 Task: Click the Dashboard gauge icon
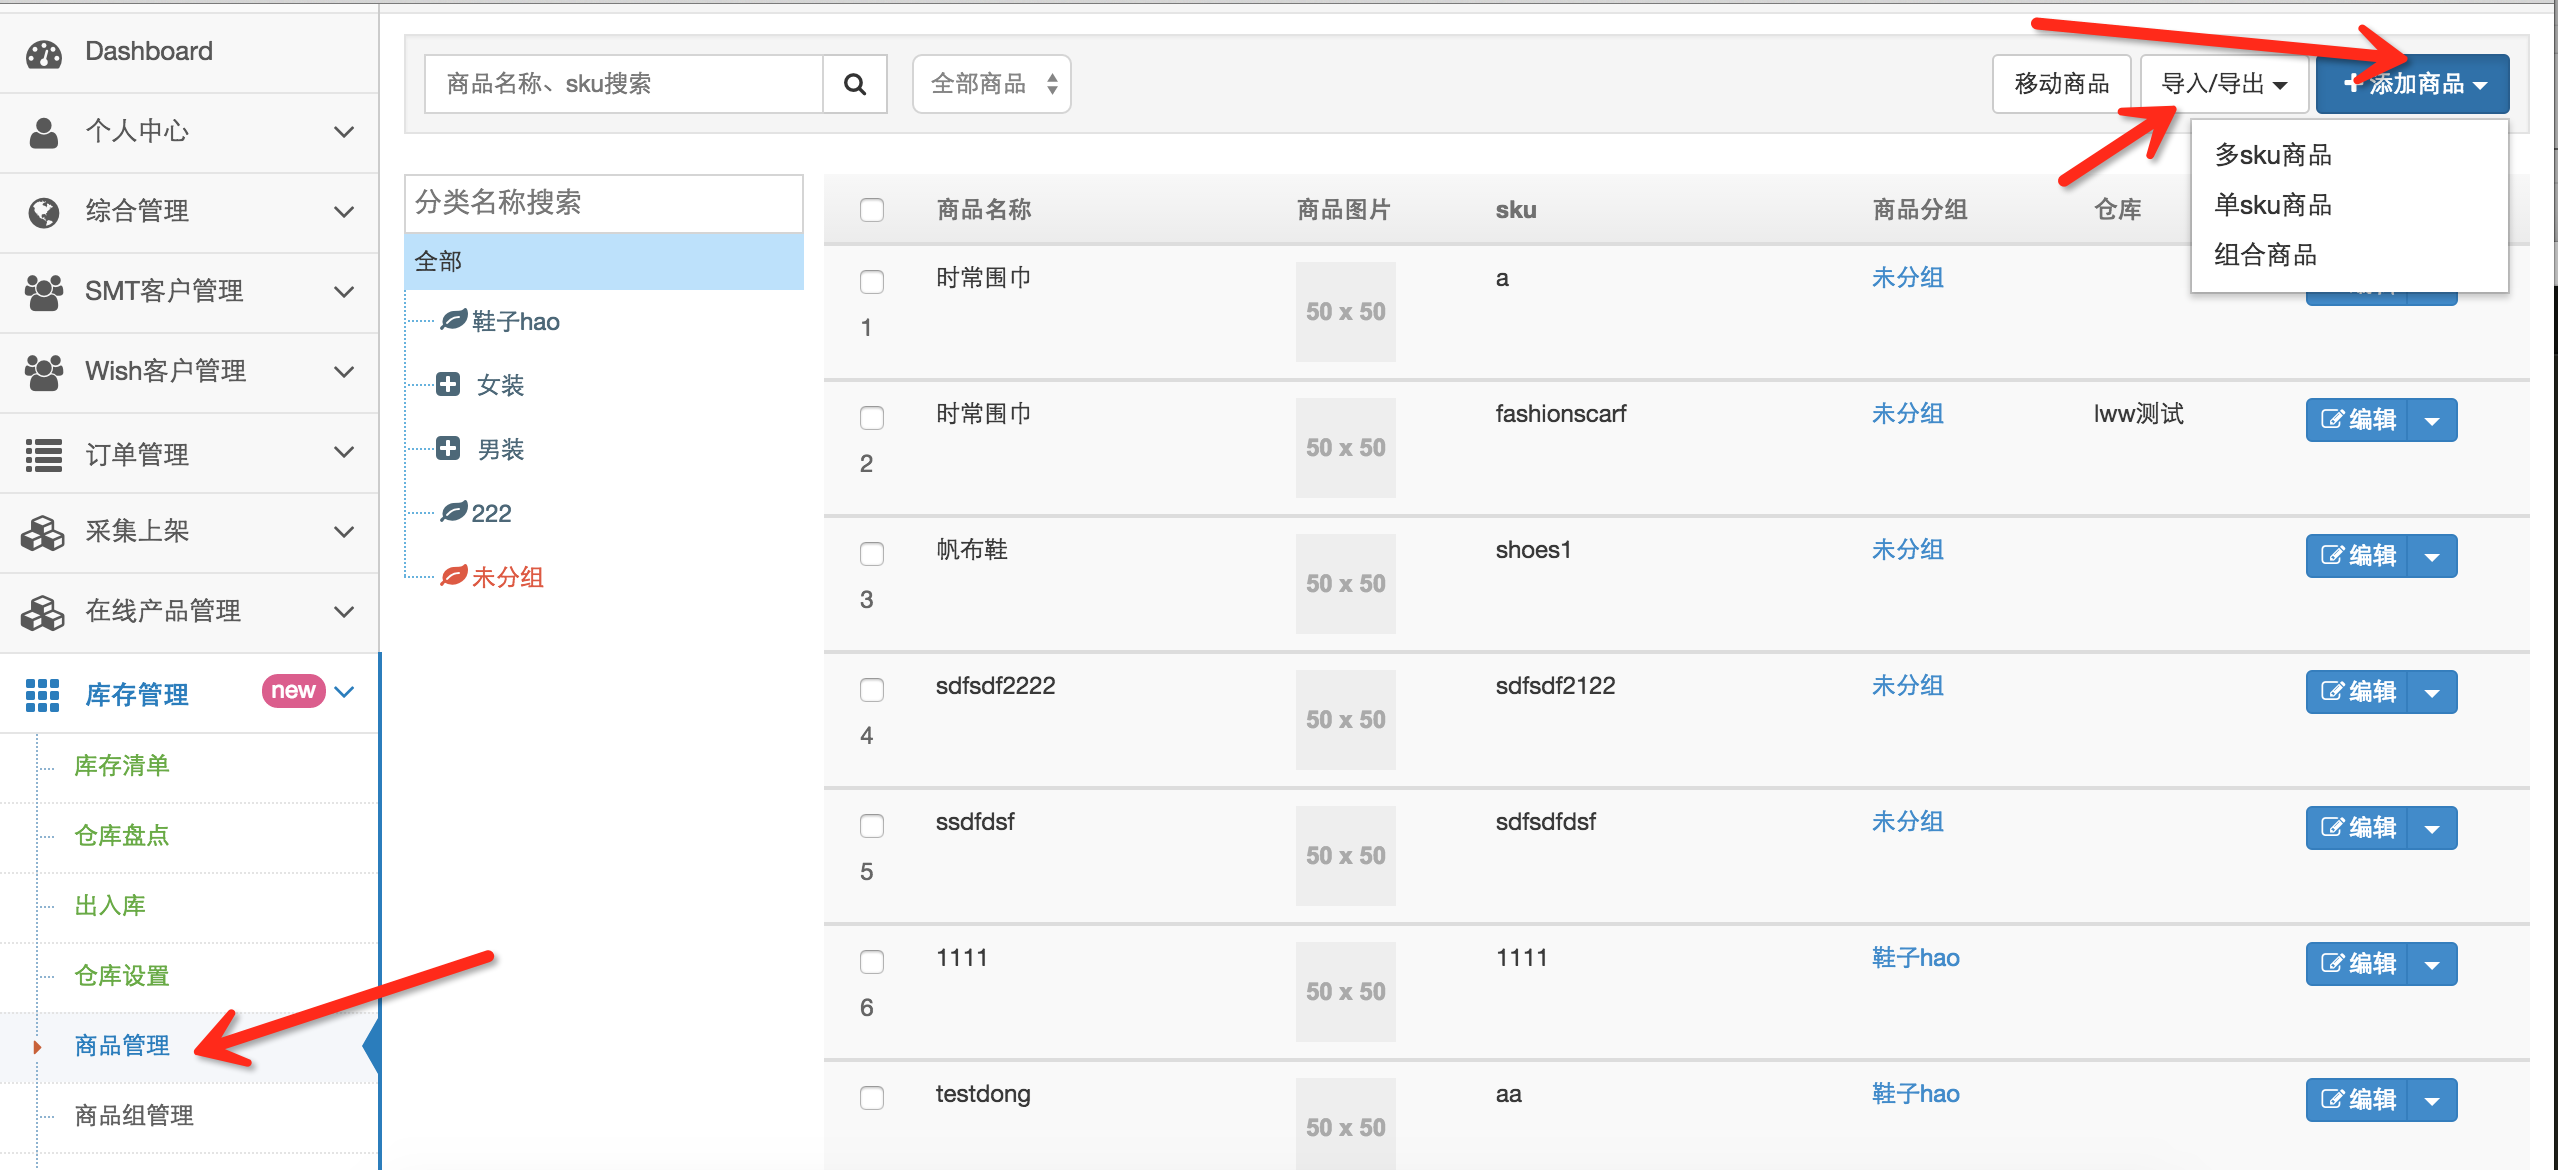click(44, 53)
